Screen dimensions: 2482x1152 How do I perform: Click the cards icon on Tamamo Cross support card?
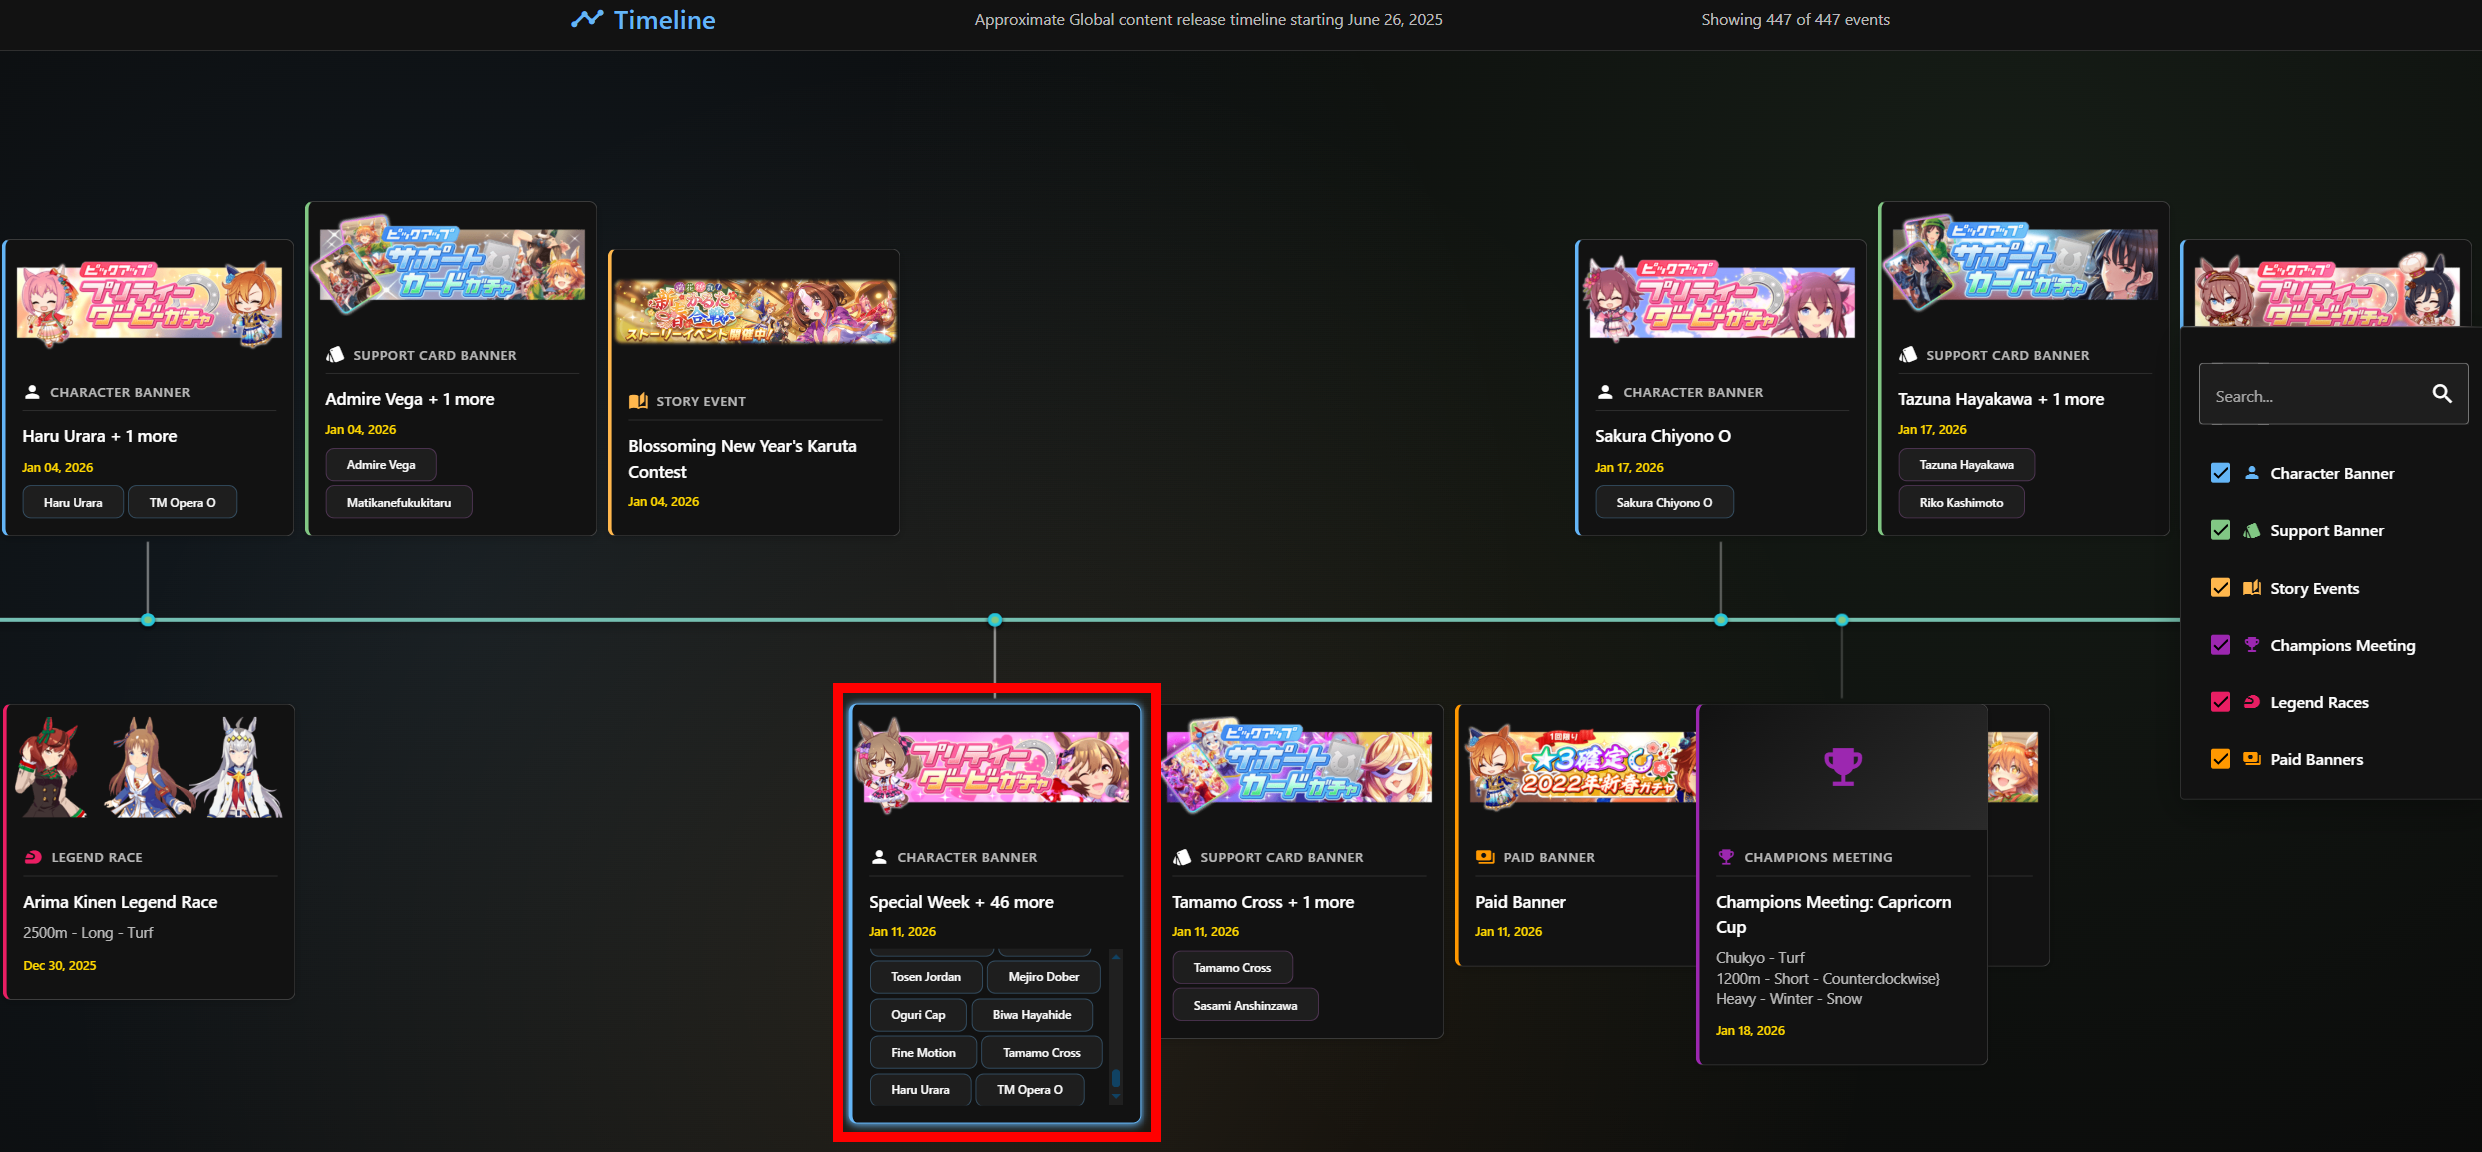1182,857
